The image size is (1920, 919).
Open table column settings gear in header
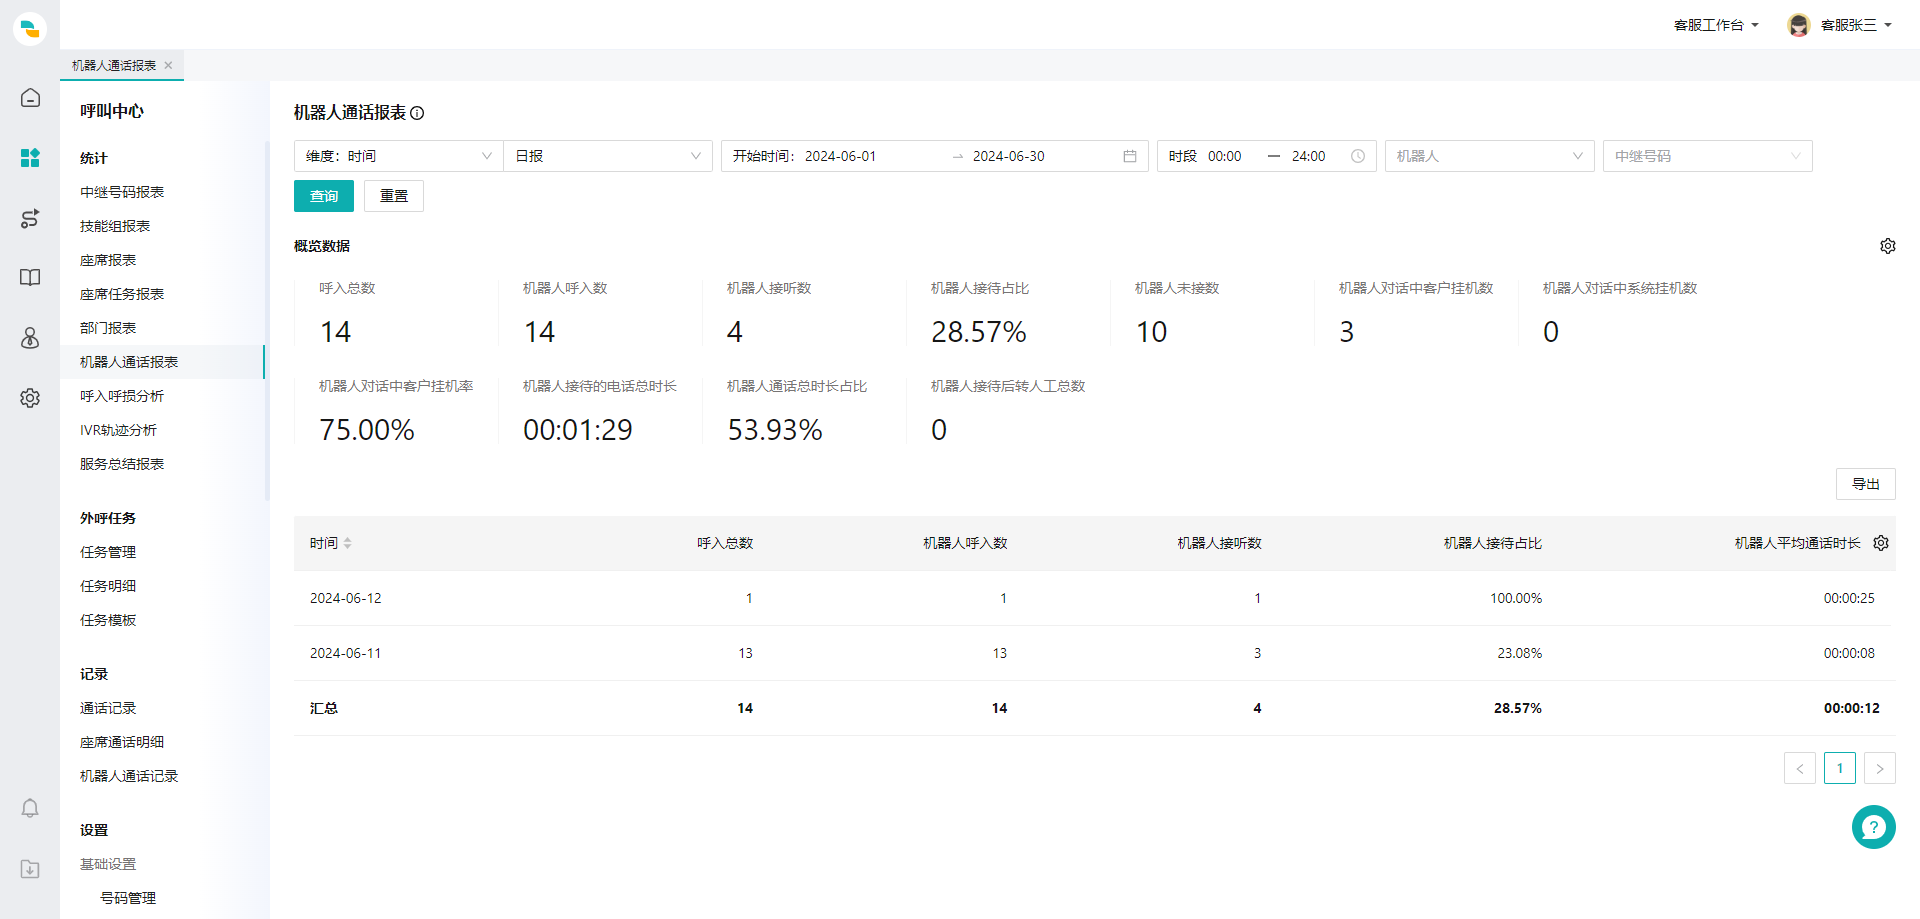point(1881,543)
